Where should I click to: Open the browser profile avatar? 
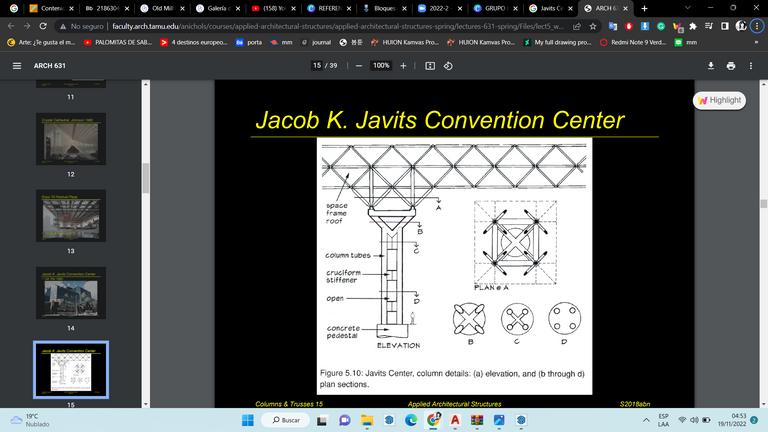(x=741, y=26)
